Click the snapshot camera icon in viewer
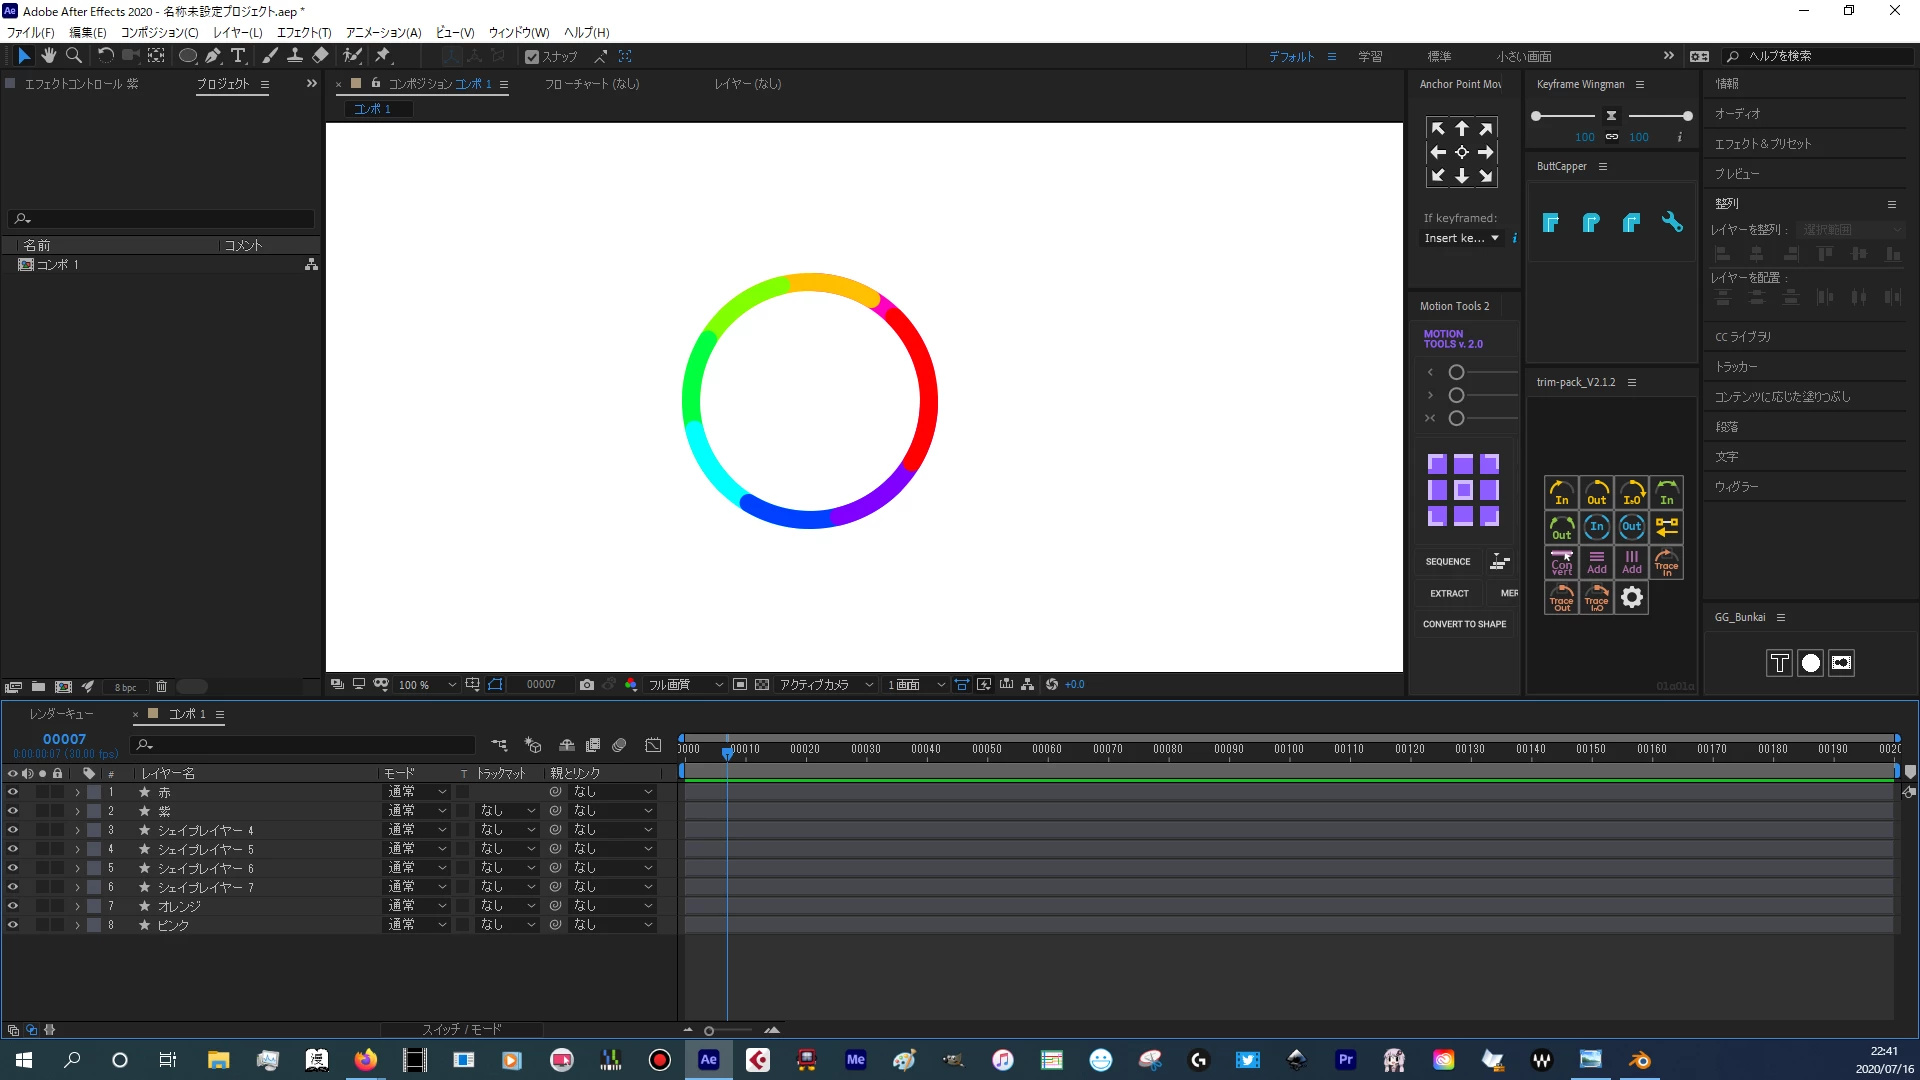Screen dimensions: 1920x1080 click(x=587, y=685)
